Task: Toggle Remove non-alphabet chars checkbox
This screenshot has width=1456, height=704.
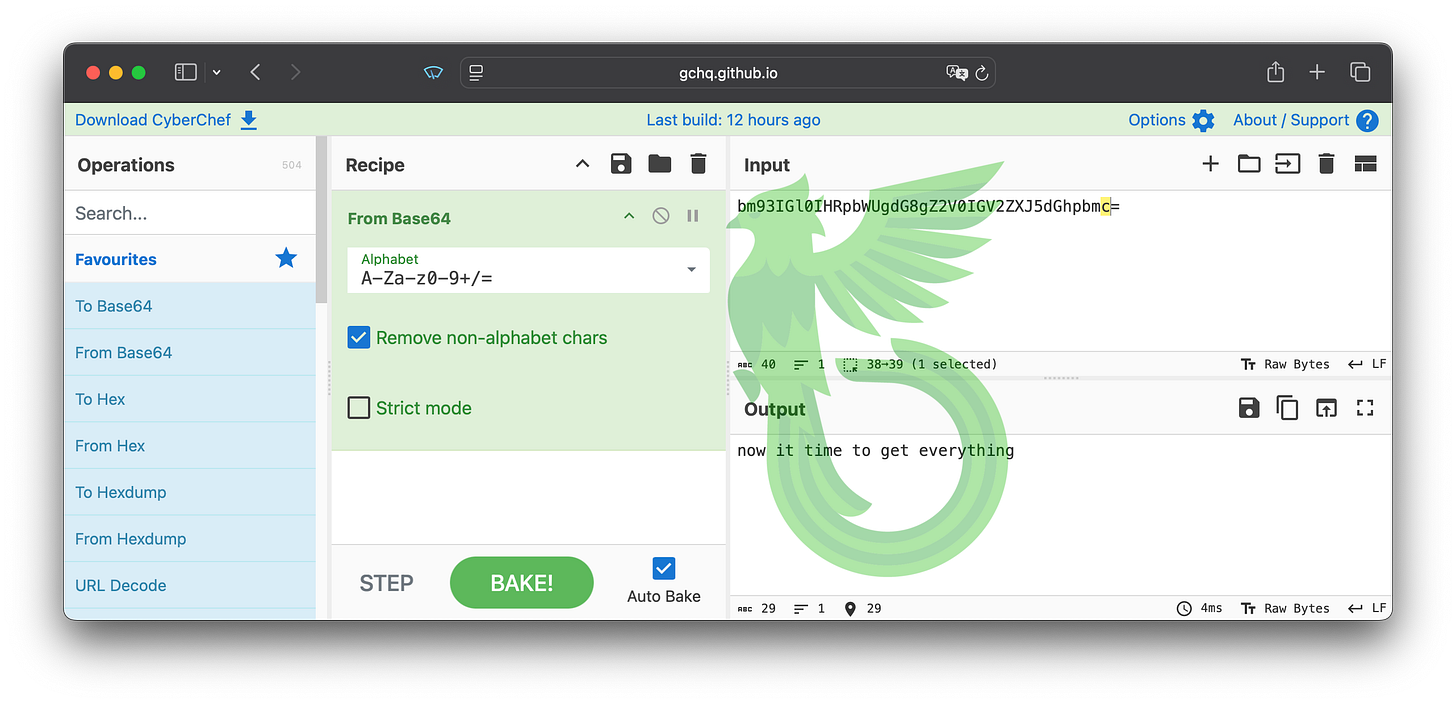Action: (x=359, y=337)
